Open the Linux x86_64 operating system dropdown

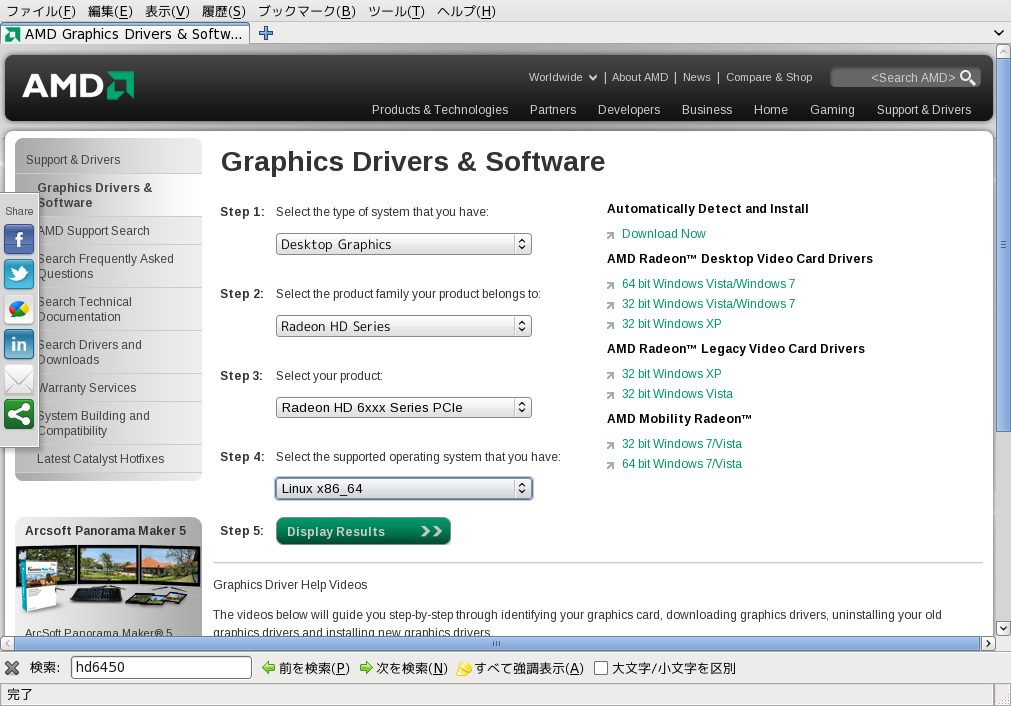click(x=404, y=489)
